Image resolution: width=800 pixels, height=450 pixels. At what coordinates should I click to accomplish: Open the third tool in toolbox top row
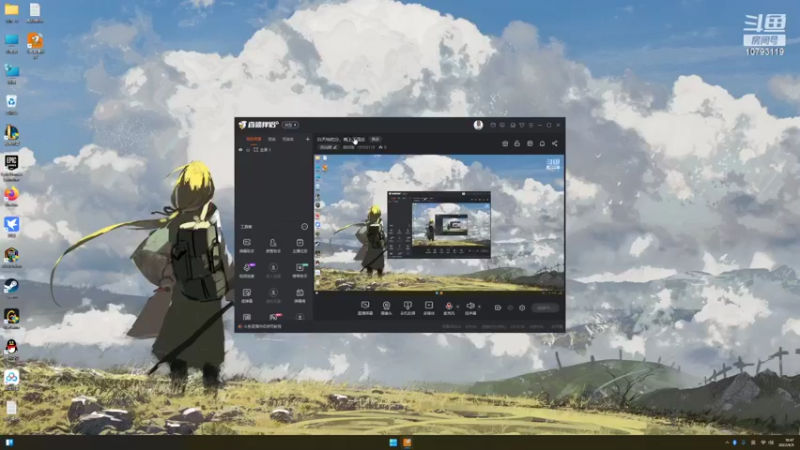(299, 245)
